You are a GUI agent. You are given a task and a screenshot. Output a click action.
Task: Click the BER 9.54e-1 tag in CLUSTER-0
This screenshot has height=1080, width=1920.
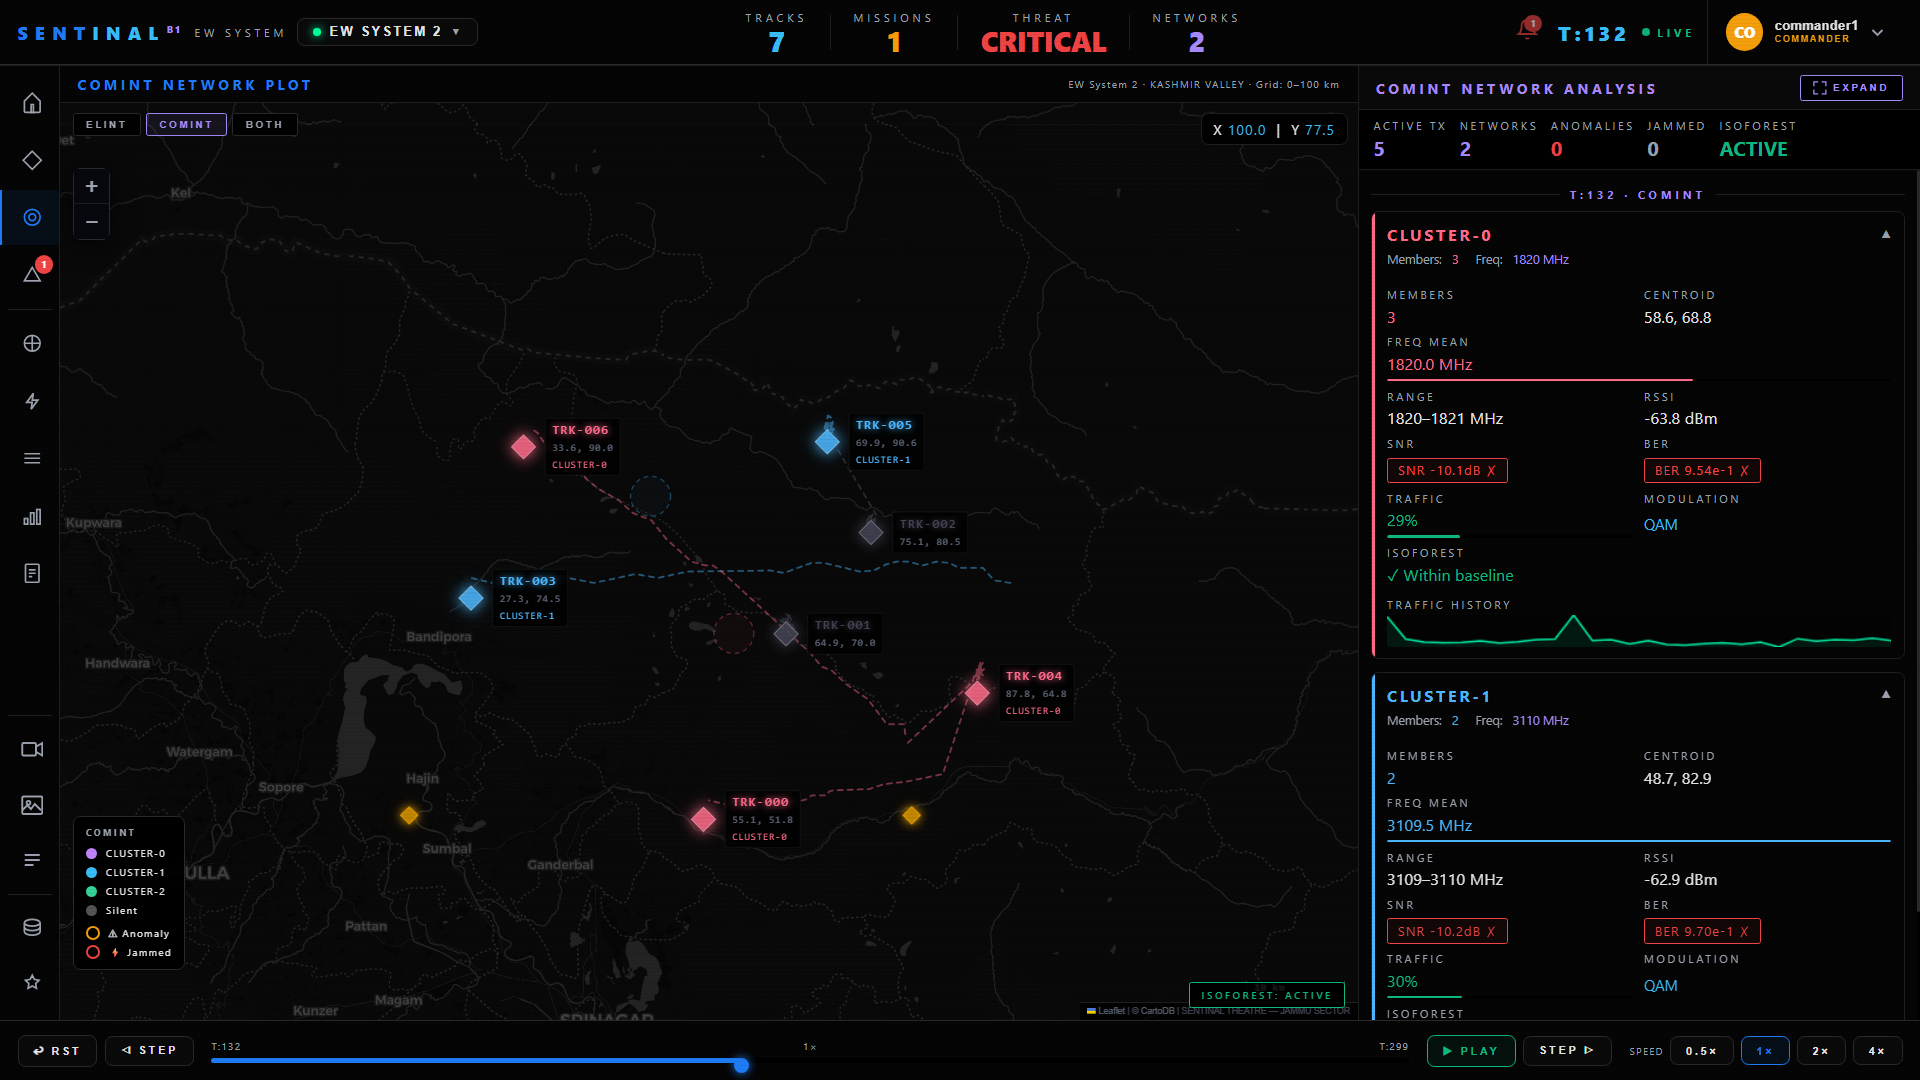pyautogui.click(x=1702, y=471)
